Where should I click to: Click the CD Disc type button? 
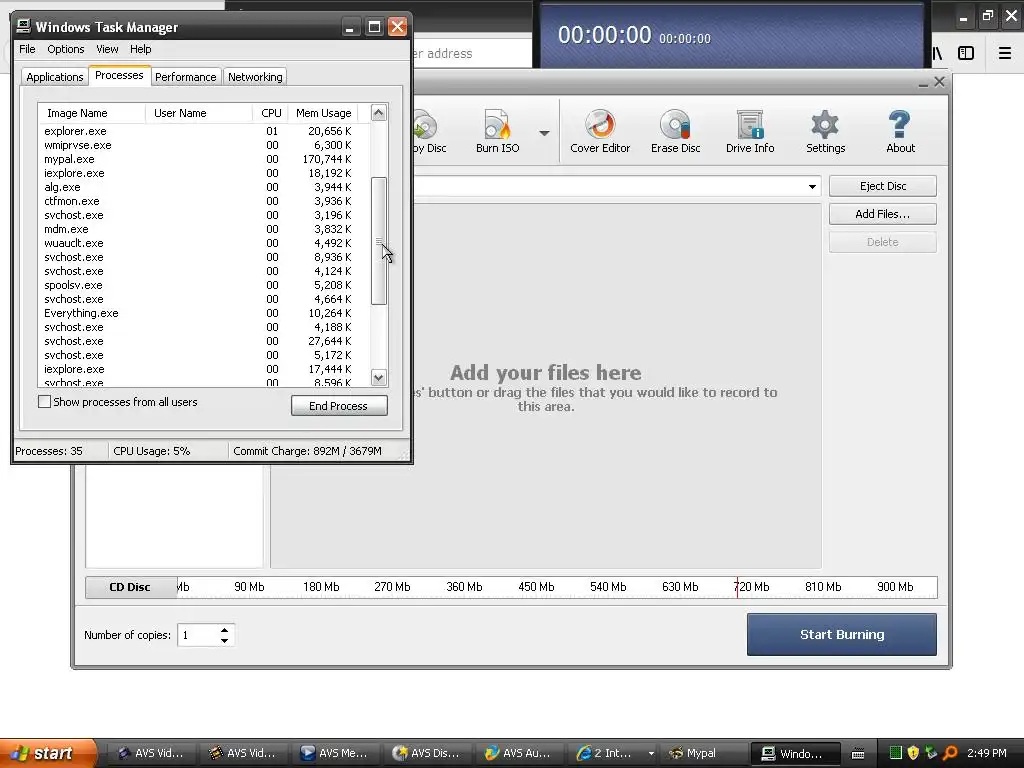pyautogui.click(x=130, y=587)
